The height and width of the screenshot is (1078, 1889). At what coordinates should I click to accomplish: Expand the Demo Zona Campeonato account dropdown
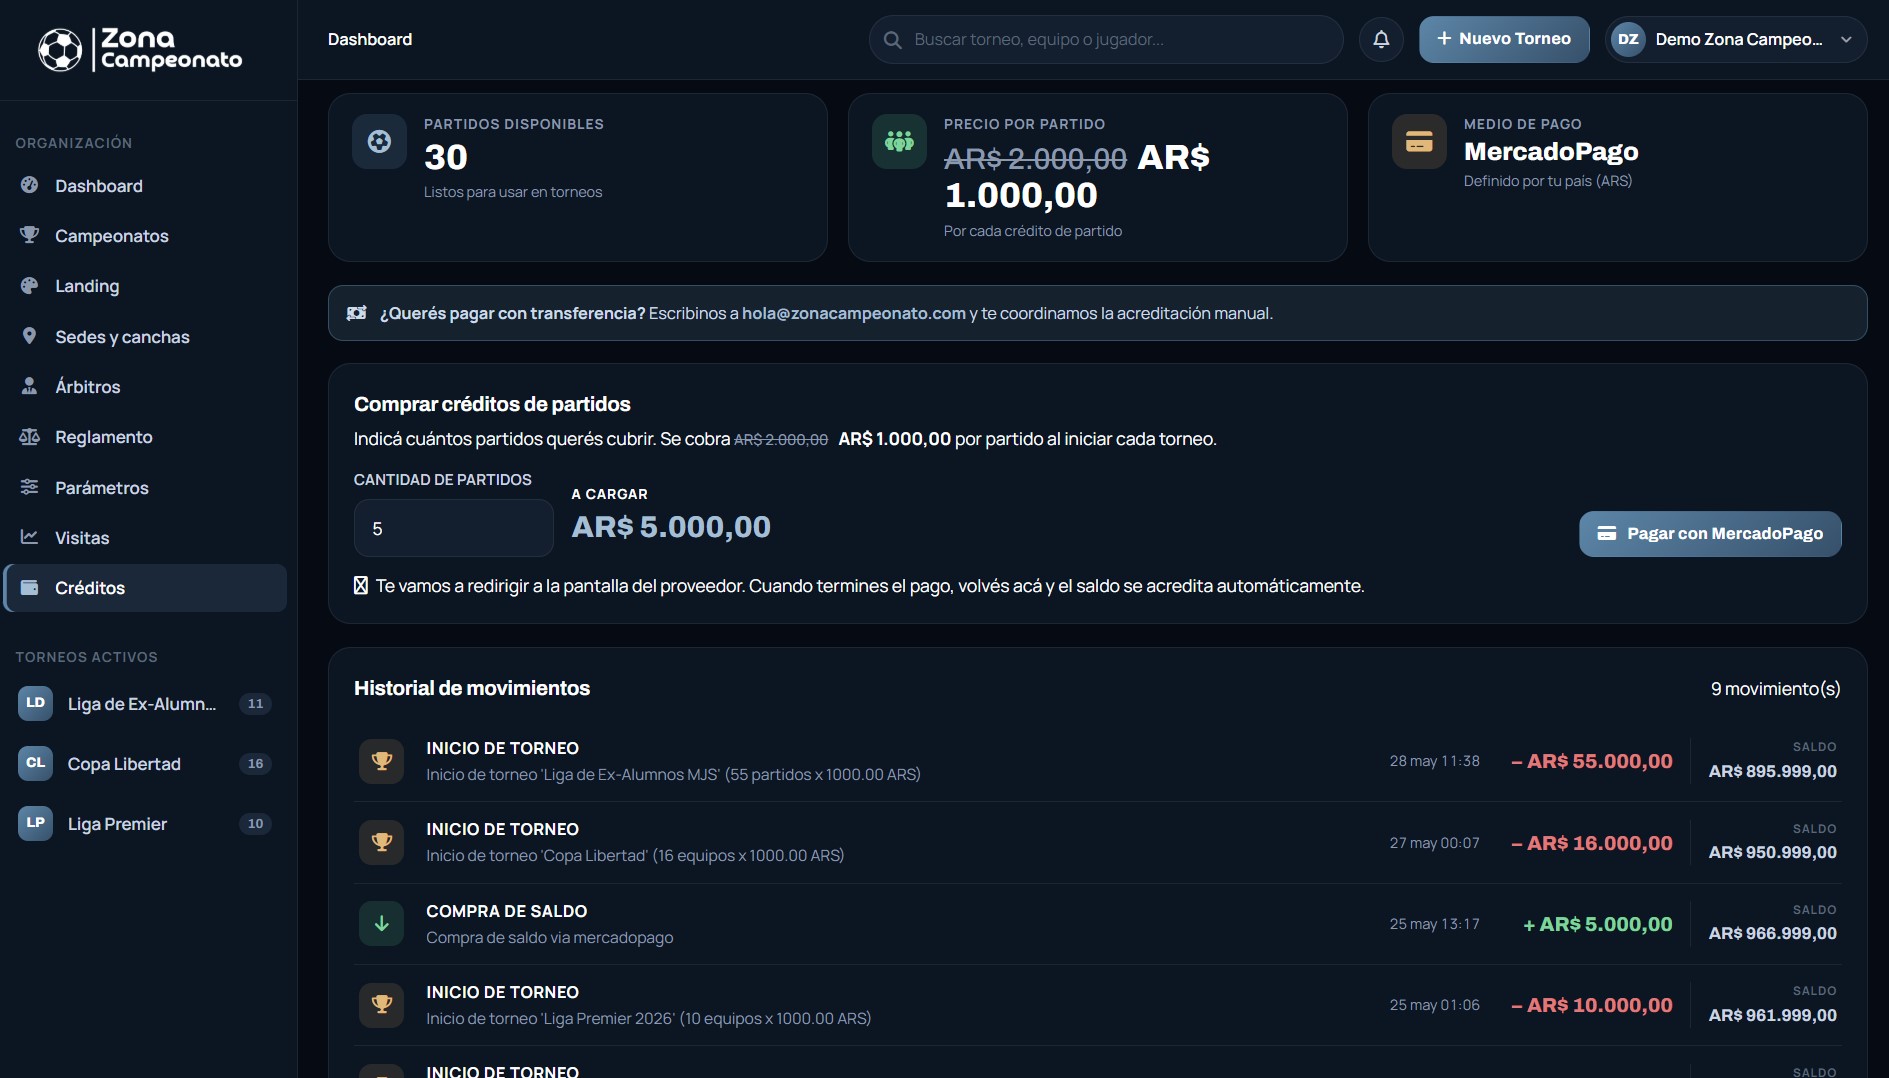tap(1736, 40)
